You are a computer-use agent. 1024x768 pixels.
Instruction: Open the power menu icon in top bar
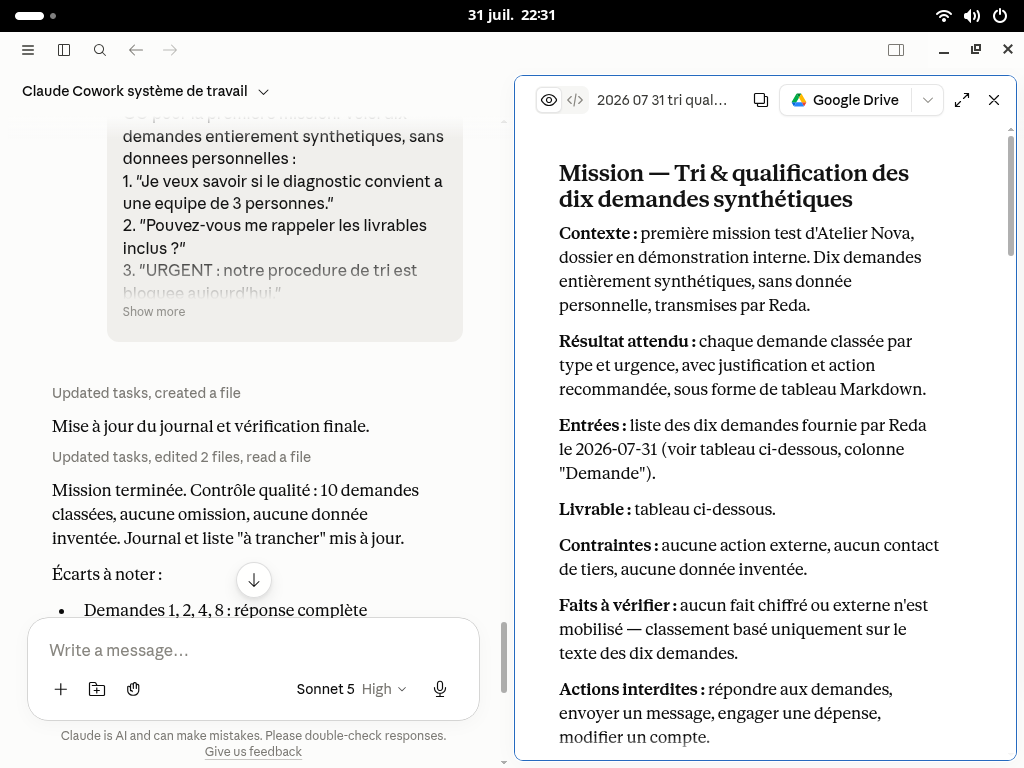[1000, 16]
